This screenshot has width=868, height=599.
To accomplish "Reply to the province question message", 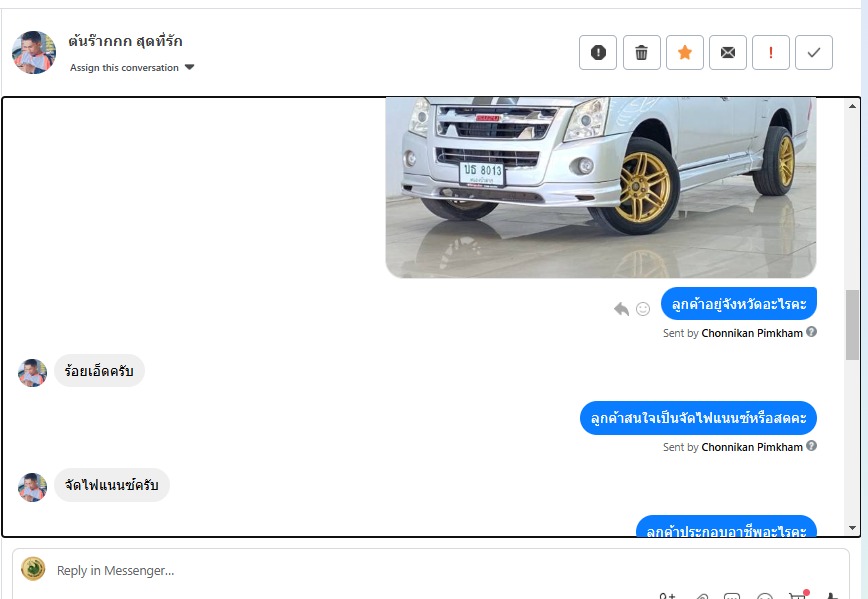I will click(622, 309).
